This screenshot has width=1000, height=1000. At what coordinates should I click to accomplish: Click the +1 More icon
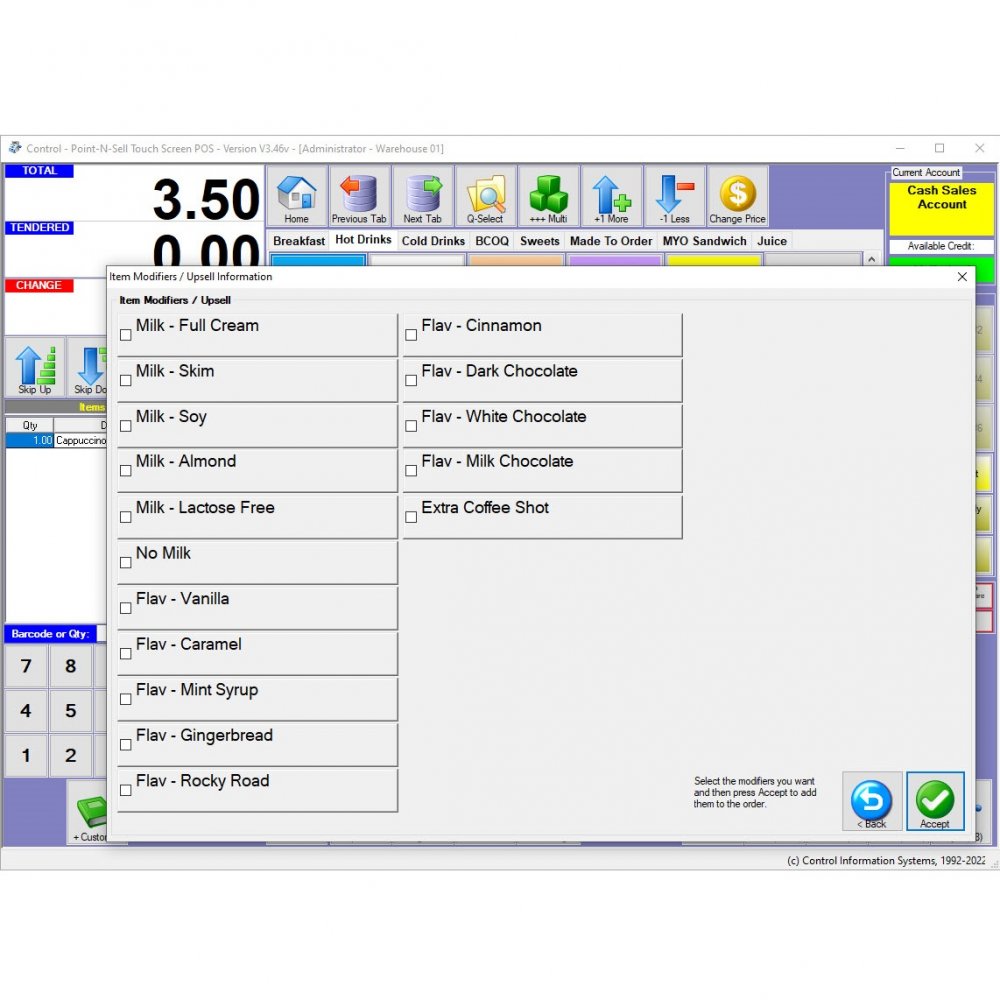click(611, 196)
